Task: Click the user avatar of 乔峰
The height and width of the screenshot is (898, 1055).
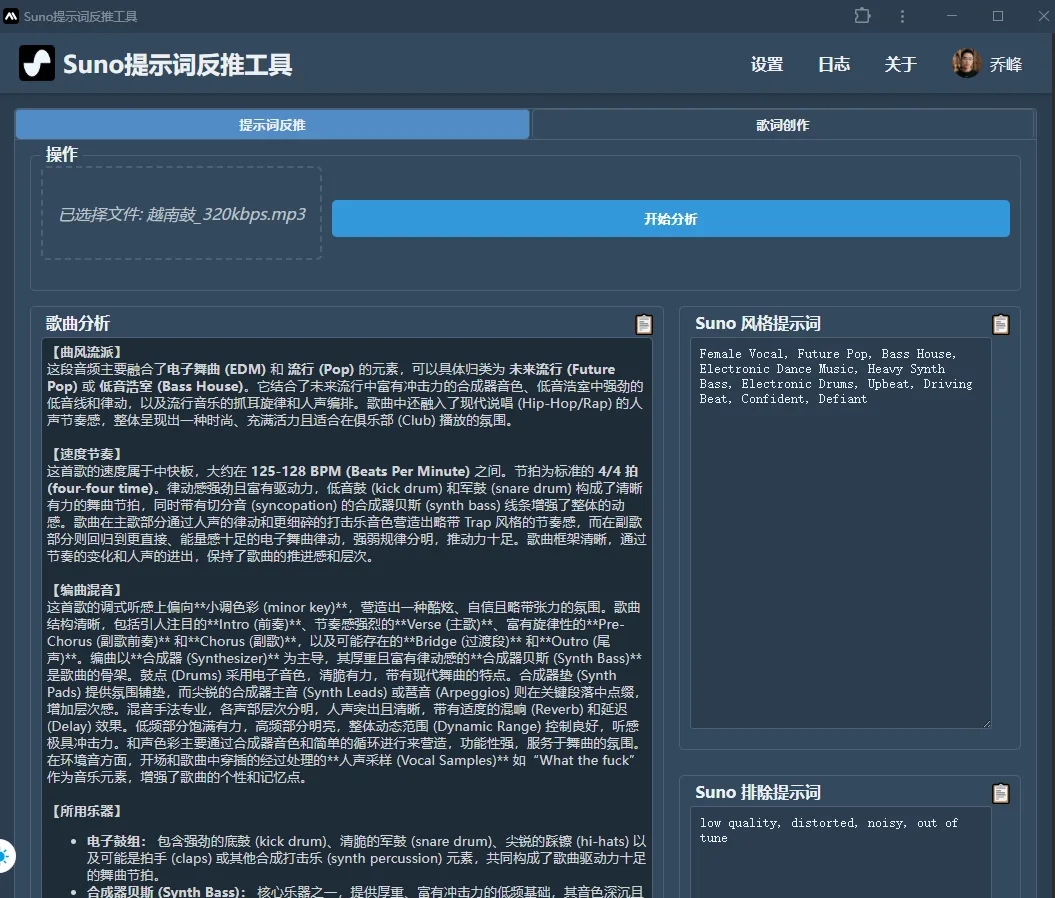Action: coord(966,63)
